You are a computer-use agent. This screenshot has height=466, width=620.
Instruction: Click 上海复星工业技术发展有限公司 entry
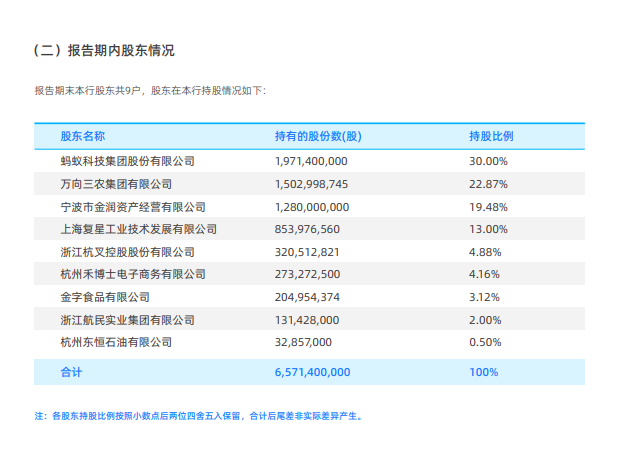click(x=139, y=229)
